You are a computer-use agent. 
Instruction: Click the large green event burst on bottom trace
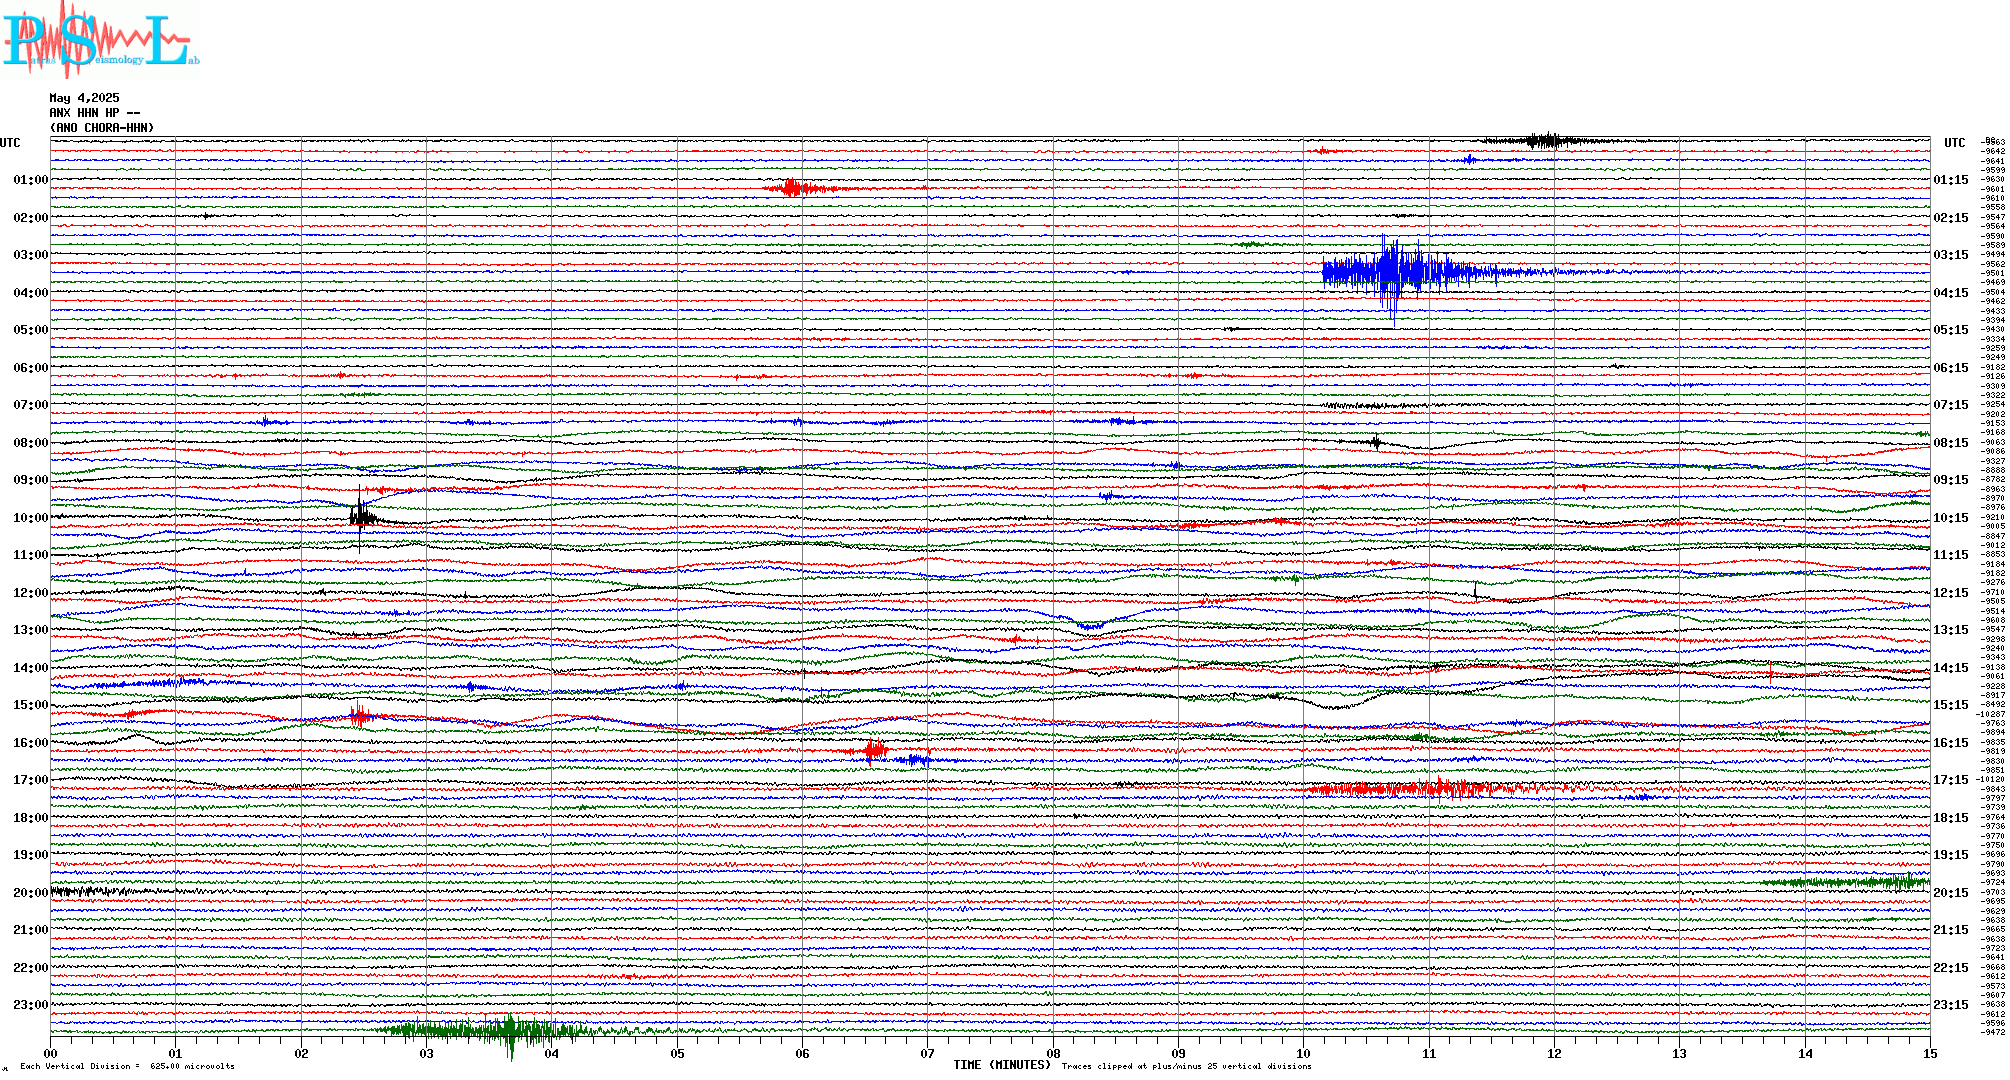click(510, 1032)
